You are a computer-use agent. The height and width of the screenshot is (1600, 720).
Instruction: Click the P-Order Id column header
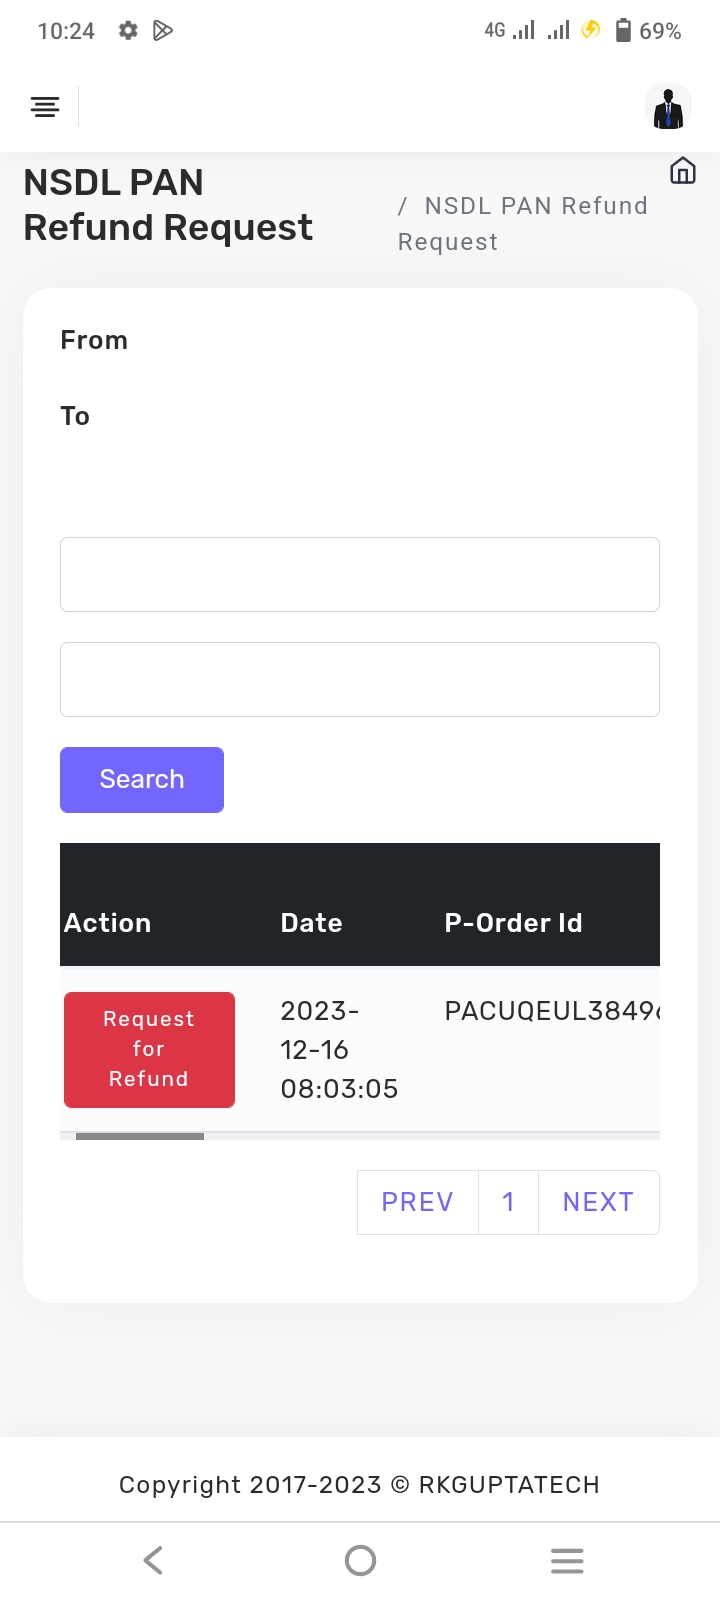click(513, 923)
